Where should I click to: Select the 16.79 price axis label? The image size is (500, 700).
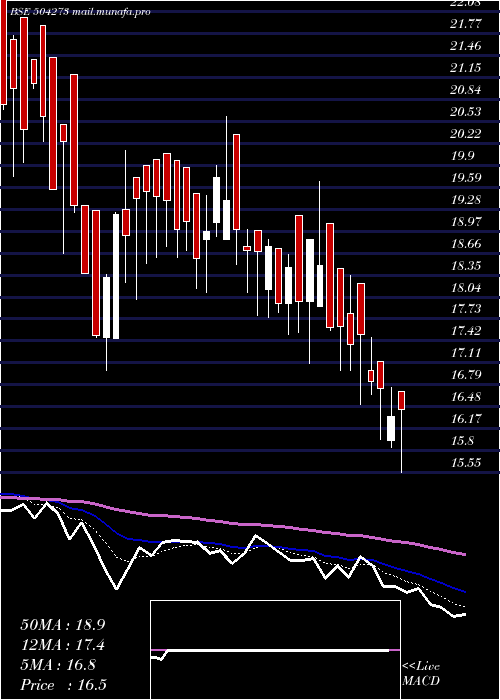pyautogui.click(x=466, y=375)
